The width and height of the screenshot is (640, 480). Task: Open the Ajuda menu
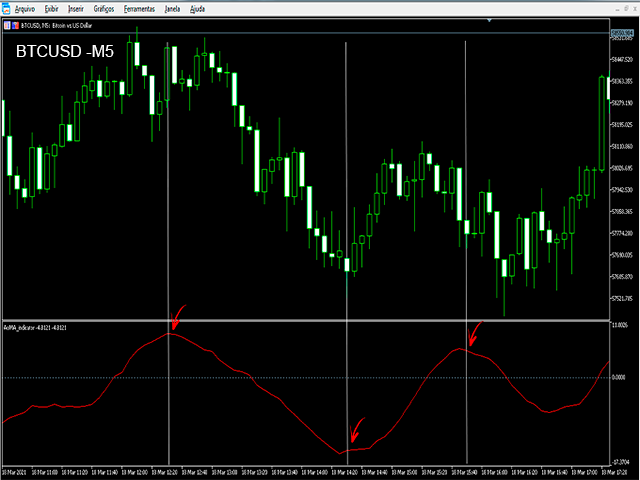coord(197,9)
